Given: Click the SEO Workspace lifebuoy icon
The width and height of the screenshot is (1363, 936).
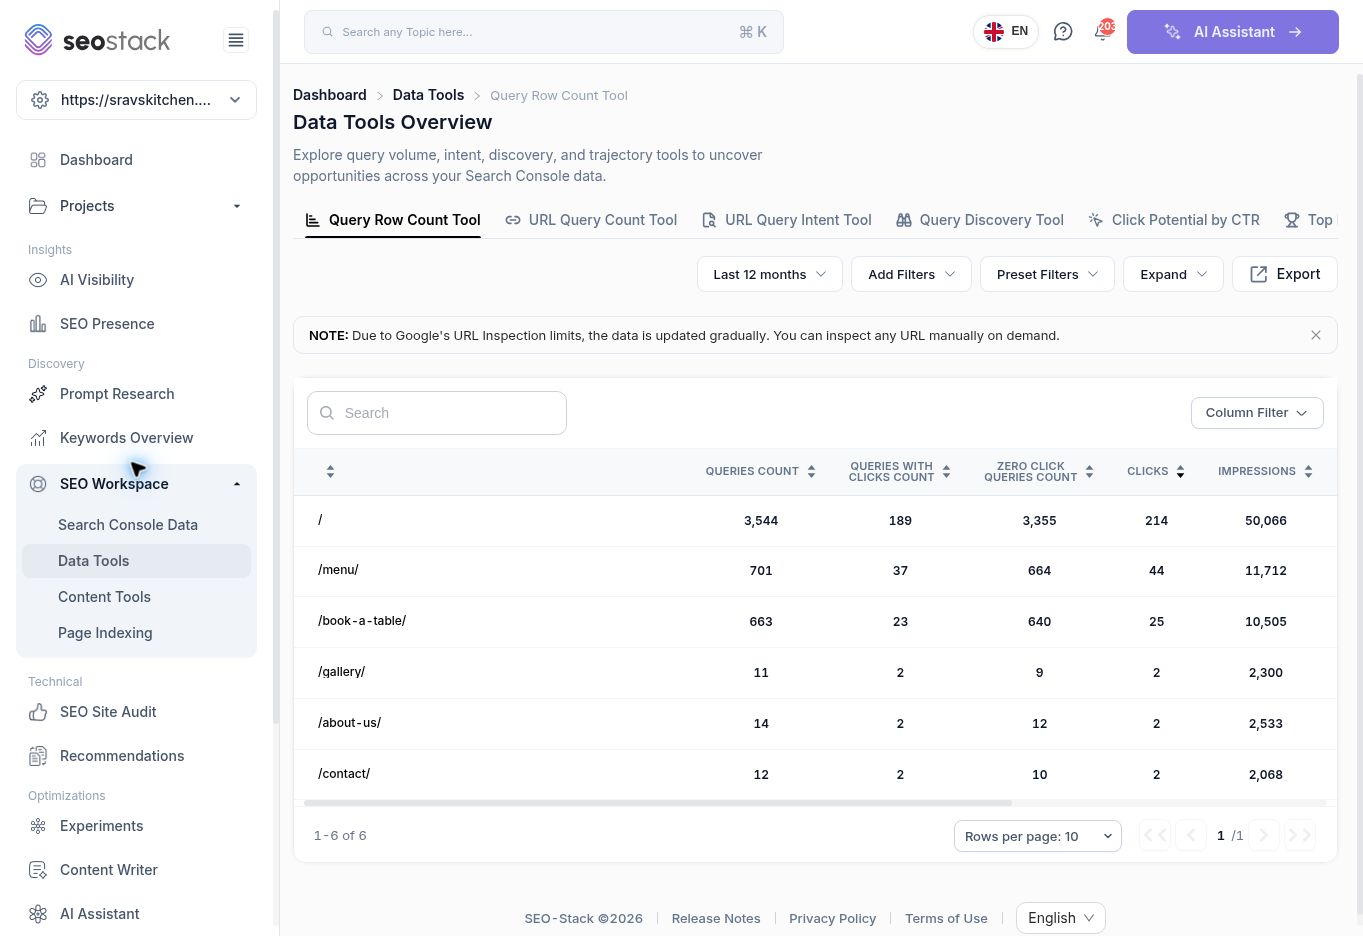Looking at the screenshot, I should click(38, 484).
